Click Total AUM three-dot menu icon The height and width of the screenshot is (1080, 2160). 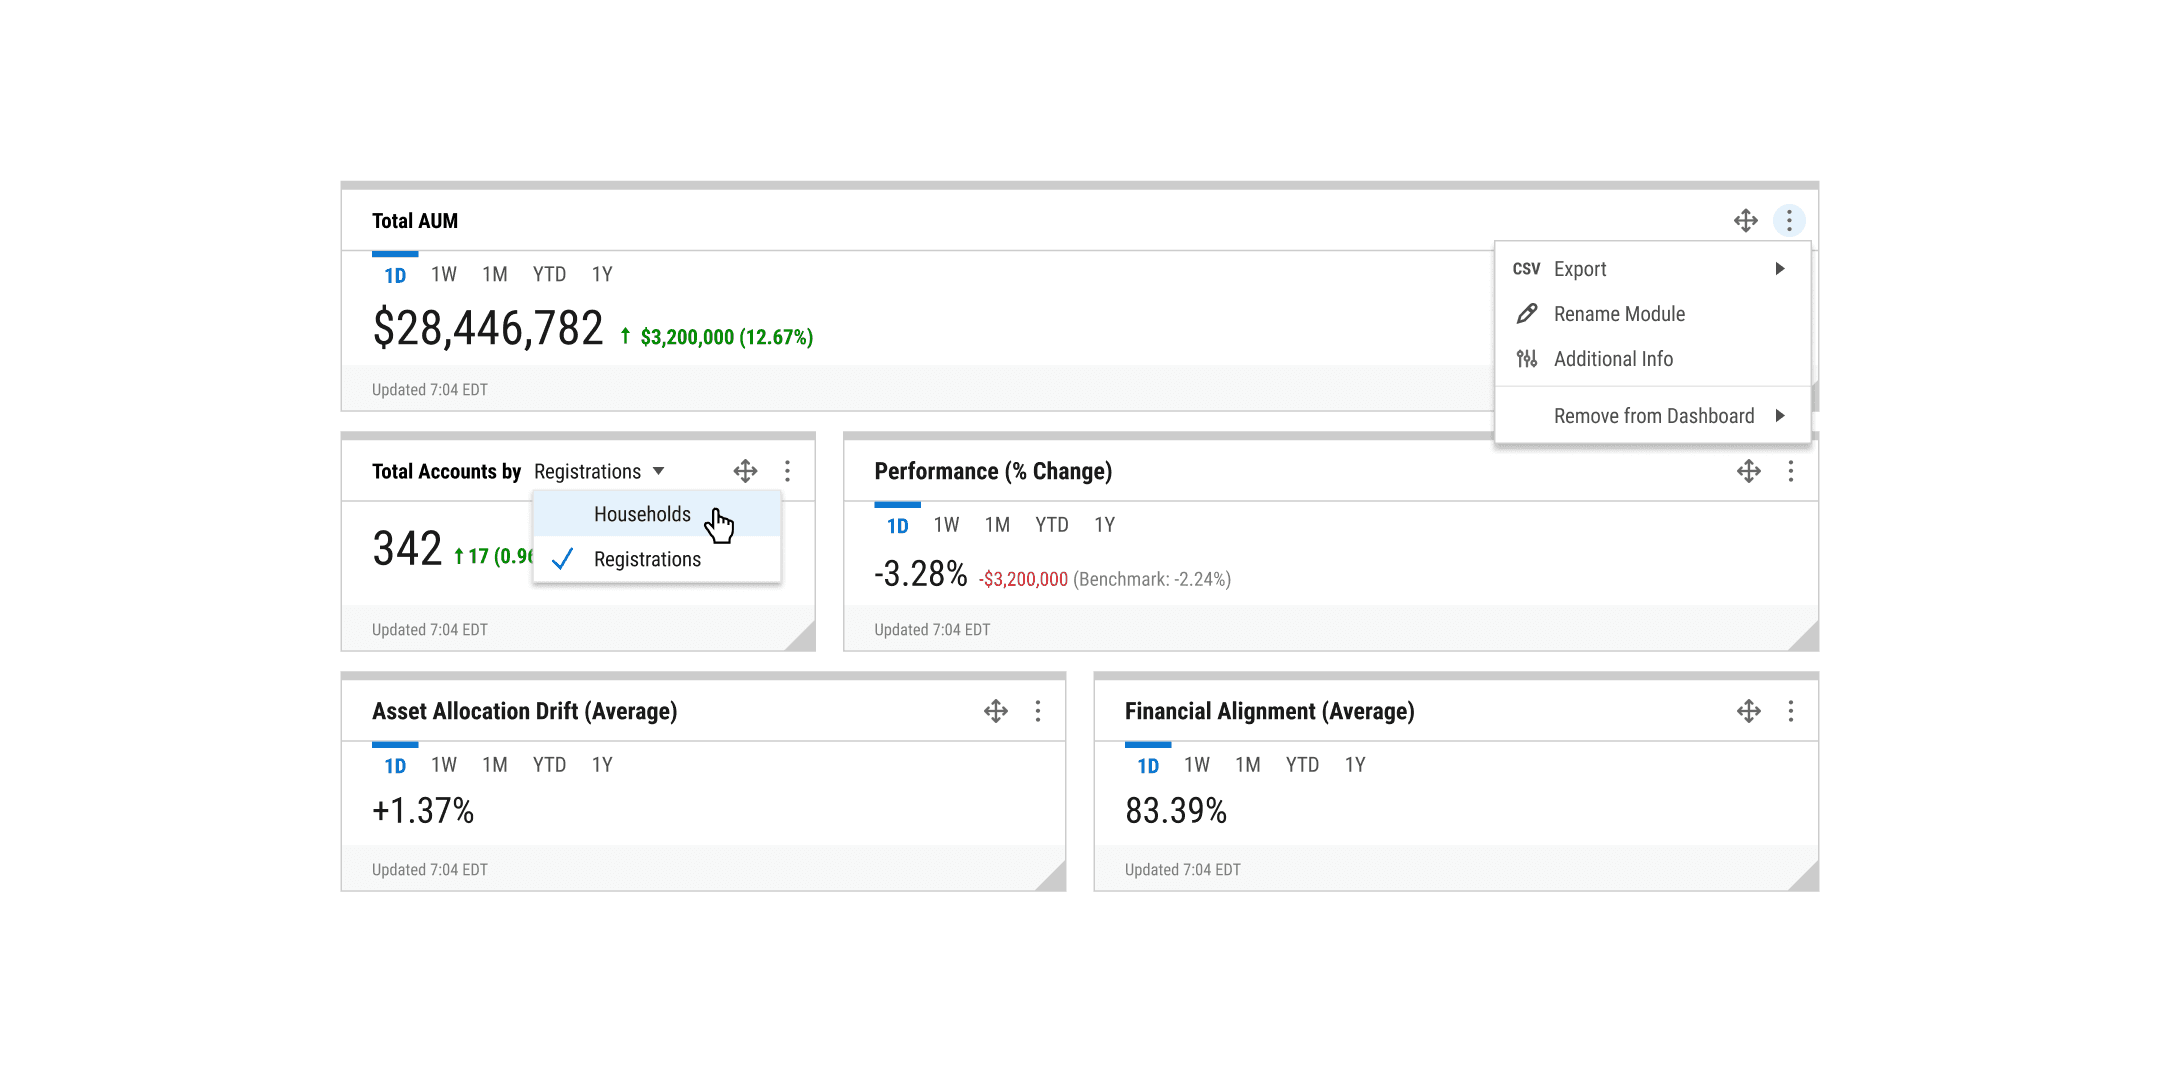[x=1789, y=220]
